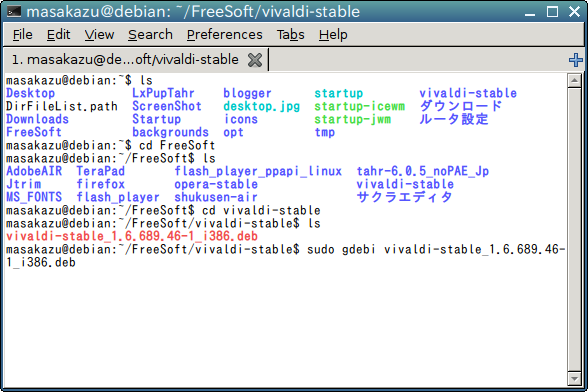Viewport: 588px width, 392px height.
Task: Click the 'flash_player_ppapi_linux' directory name
Action: [258, 171]
